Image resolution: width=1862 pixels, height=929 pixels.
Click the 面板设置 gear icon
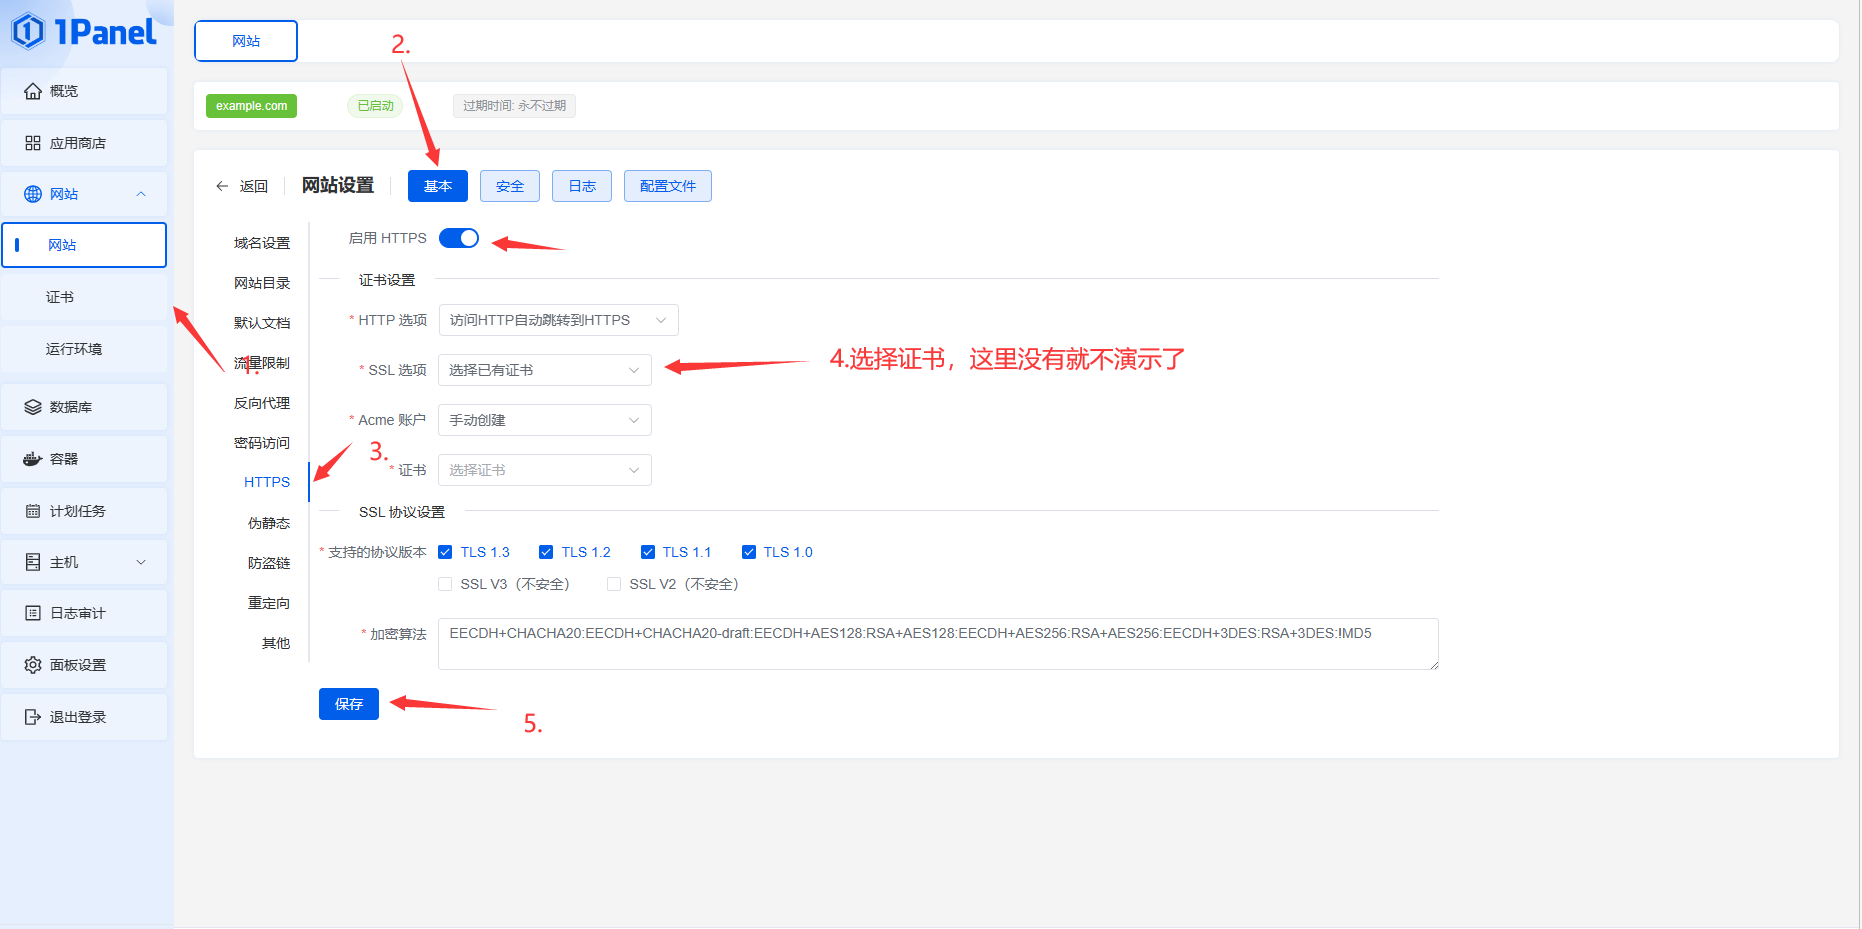tap(33, 665)
